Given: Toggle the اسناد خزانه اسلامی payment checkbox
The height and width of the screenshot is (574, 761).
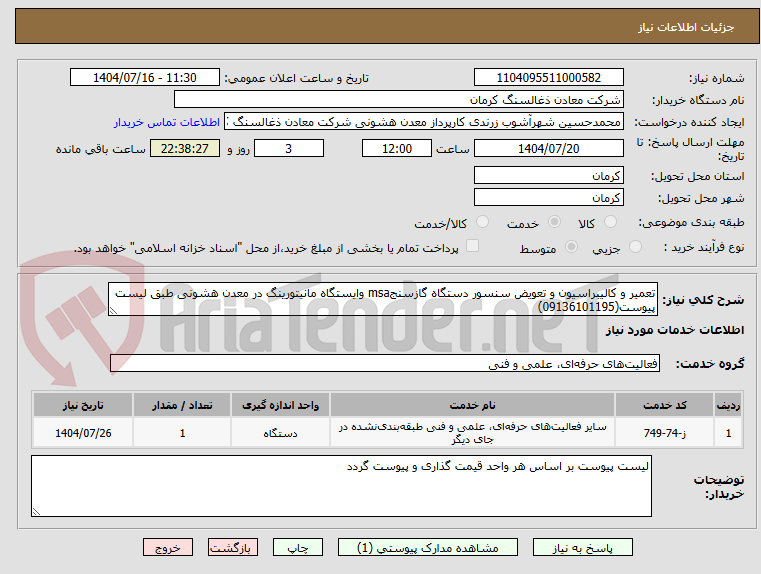Looking at the screenshot, I should [x=472, y=246].
